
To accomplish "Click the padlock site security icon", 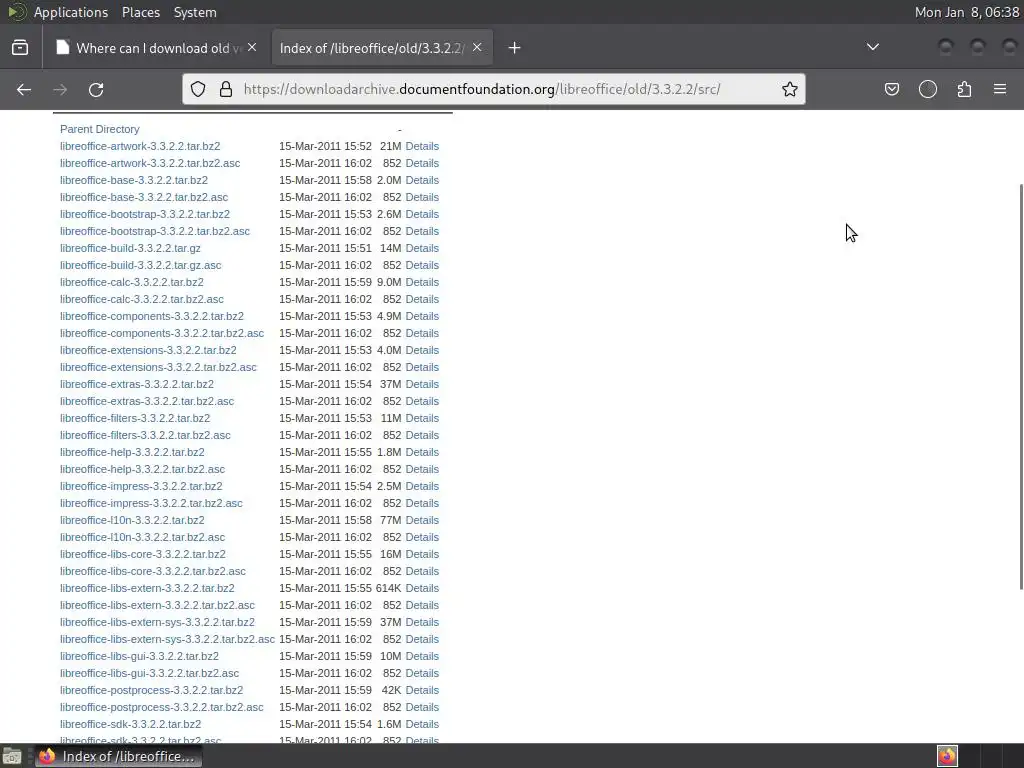I will (x=226, y=89).
